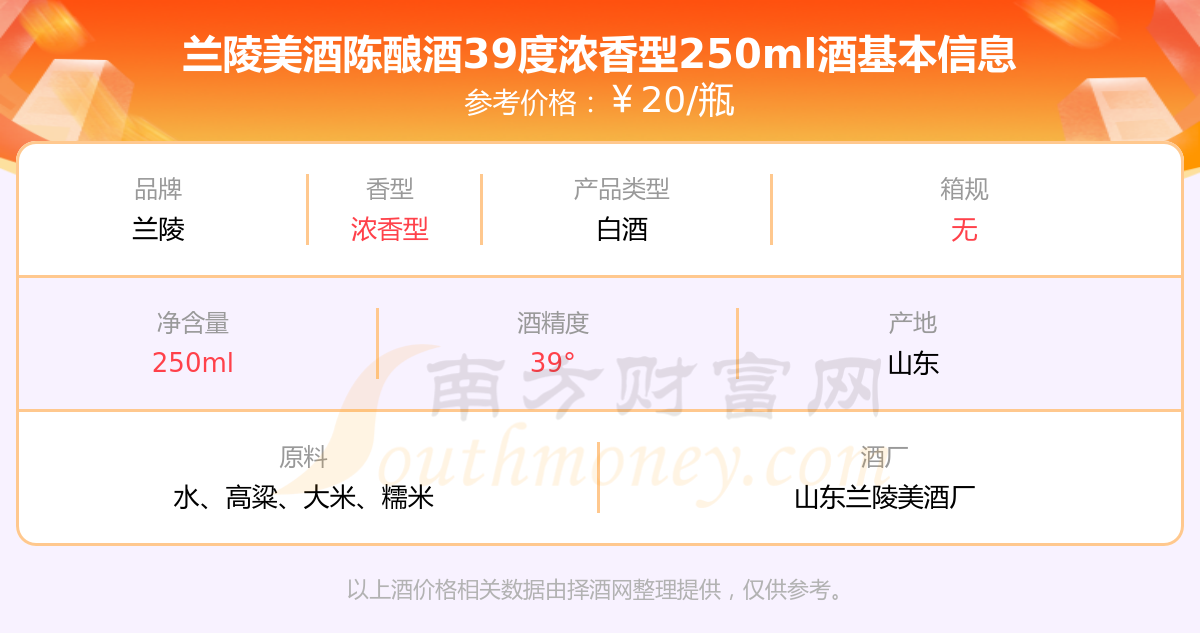
Task: Click the product type value 白酒
Action: [622, 229]
